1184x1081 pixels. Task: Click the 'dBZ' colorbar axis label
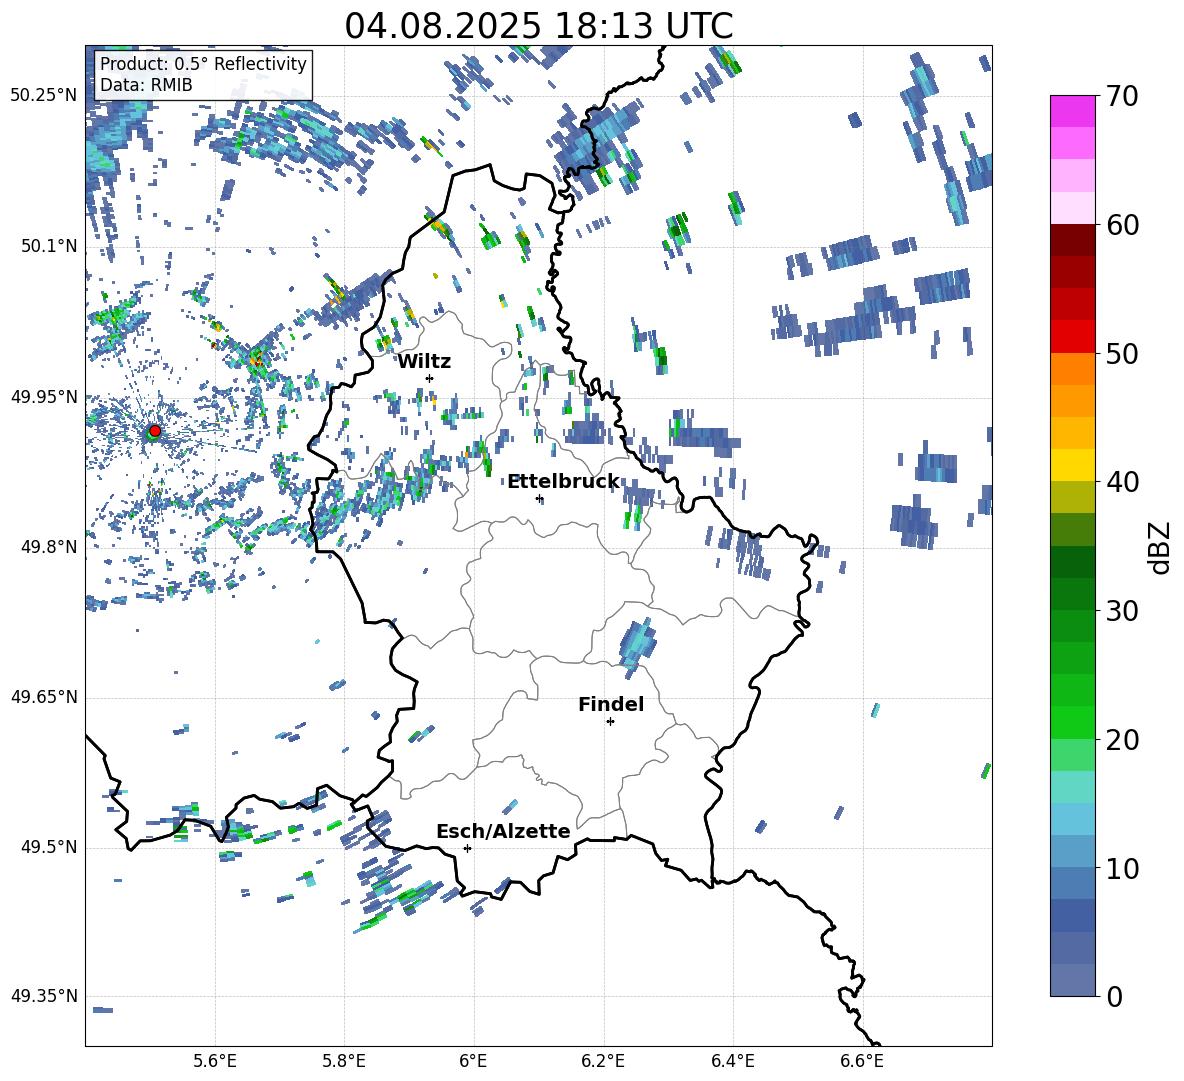(1160, 547)
